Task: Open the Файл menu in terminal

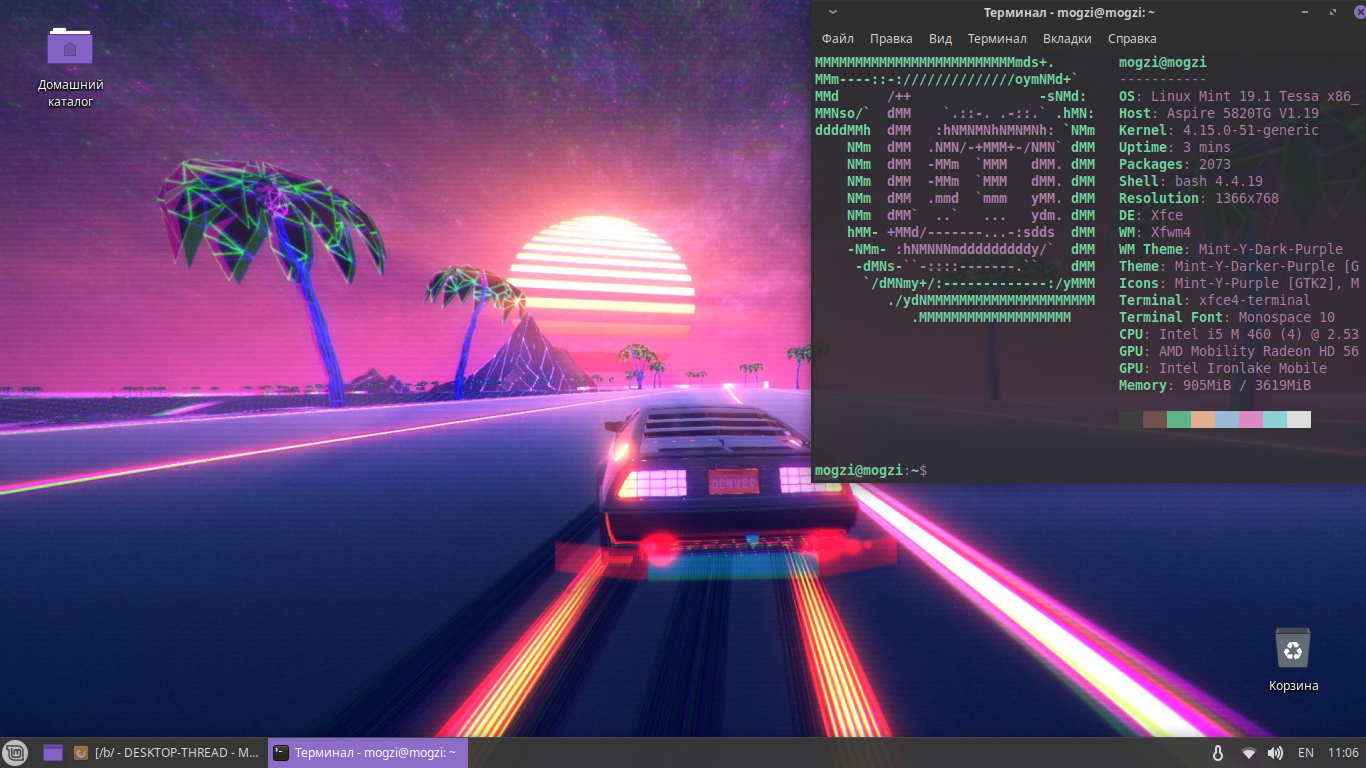Action: 838,39
